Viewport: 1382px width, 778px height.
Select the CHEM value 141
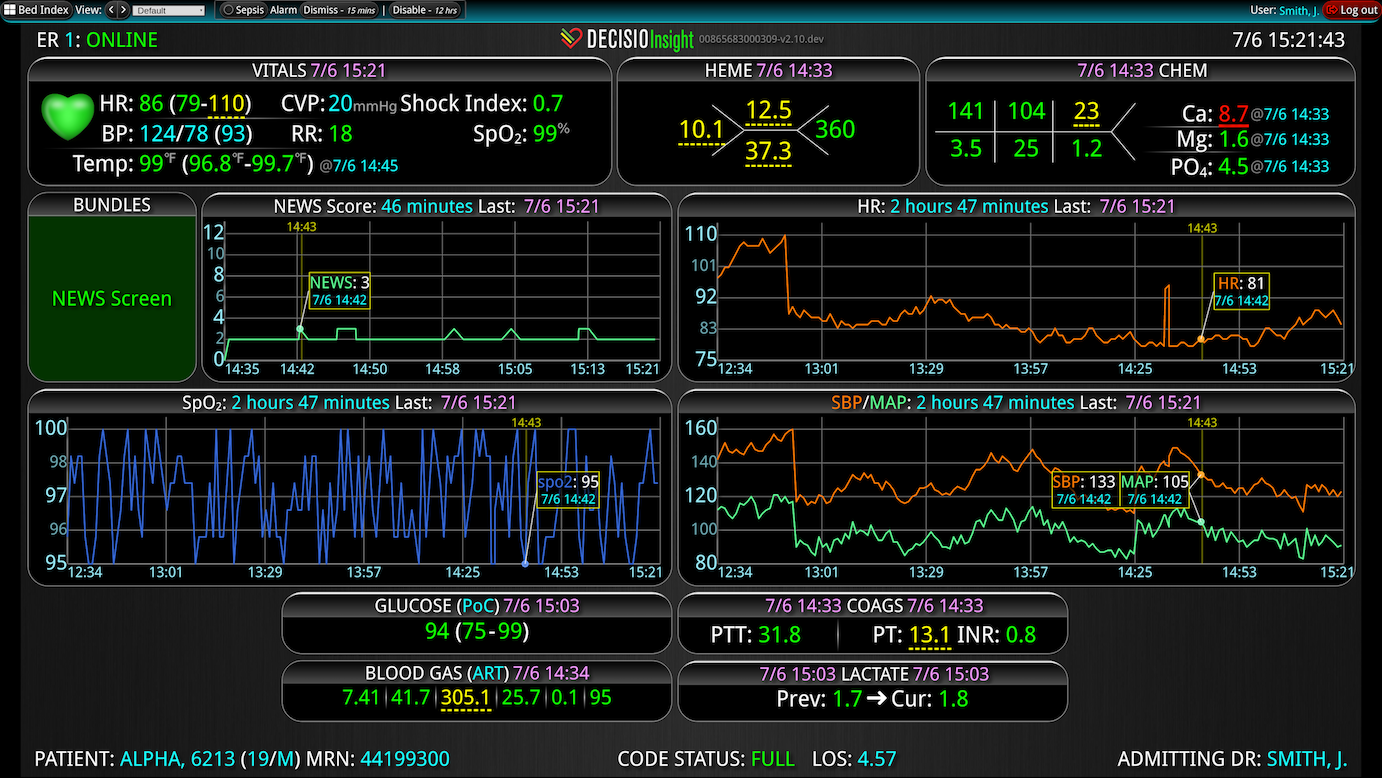(966, 111)
